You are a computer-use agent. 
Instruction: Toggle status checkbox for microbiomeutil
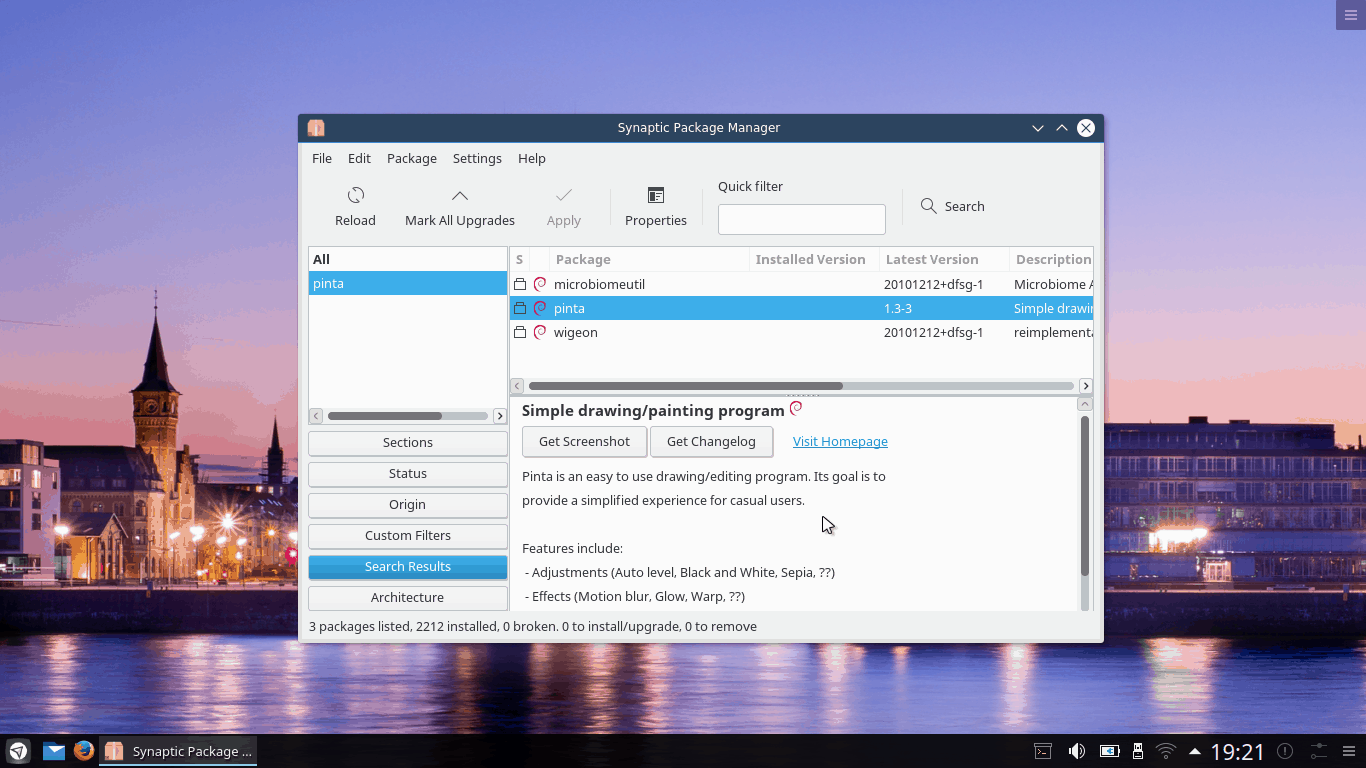click(520, 284)
